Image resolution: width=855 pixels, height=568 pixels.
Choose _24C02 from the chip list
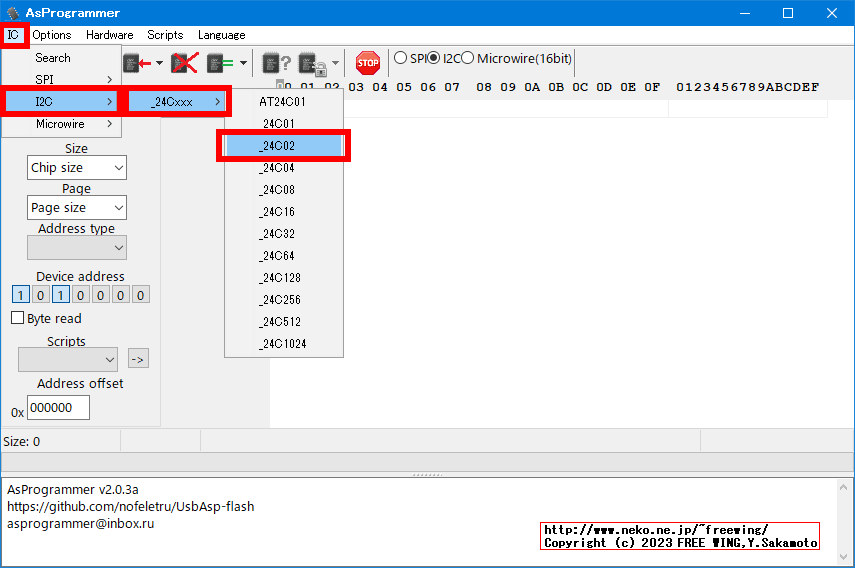283,146
